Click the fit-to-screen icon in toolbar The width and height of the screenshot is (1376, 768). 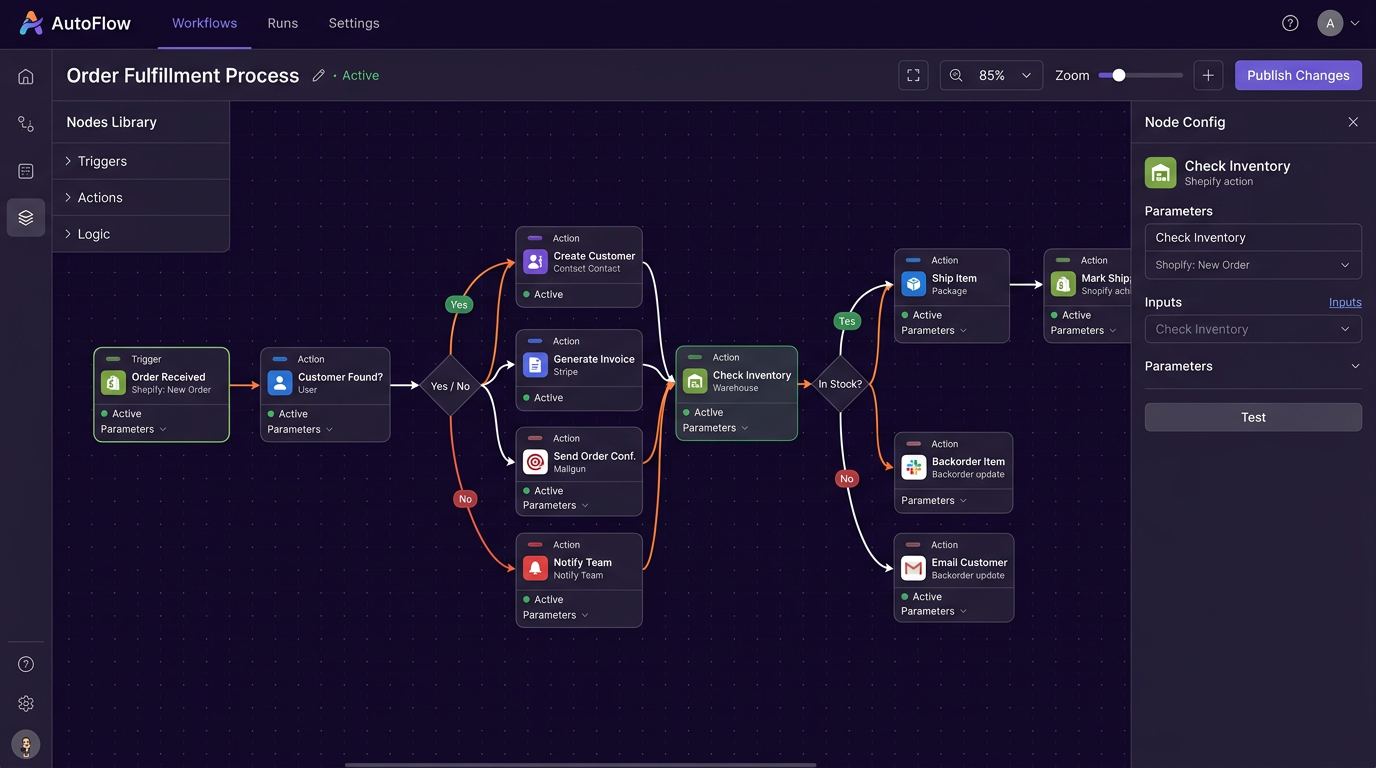tap(913, 76)
